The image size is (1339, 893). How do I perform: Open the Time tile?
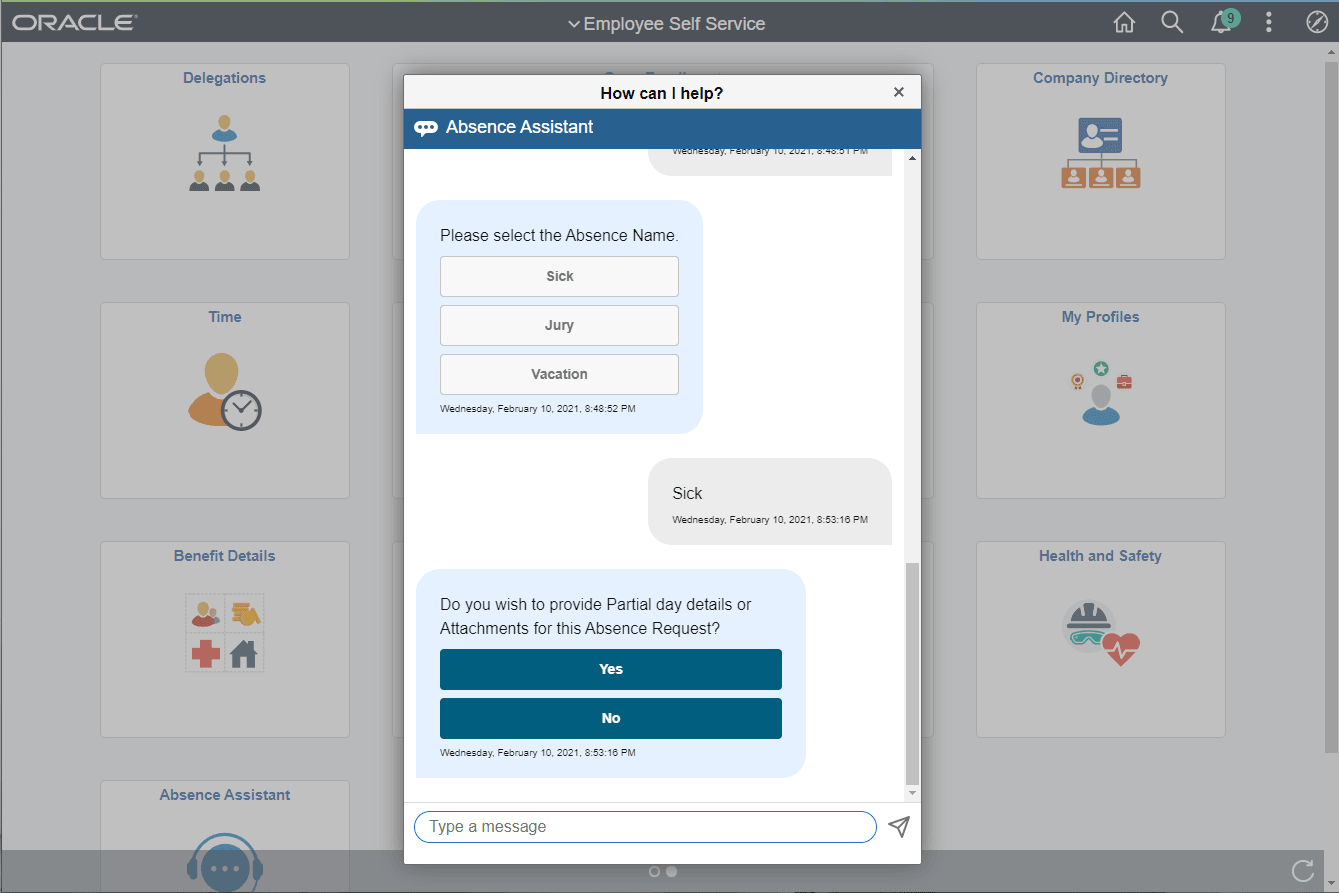(x=224, y=400)
